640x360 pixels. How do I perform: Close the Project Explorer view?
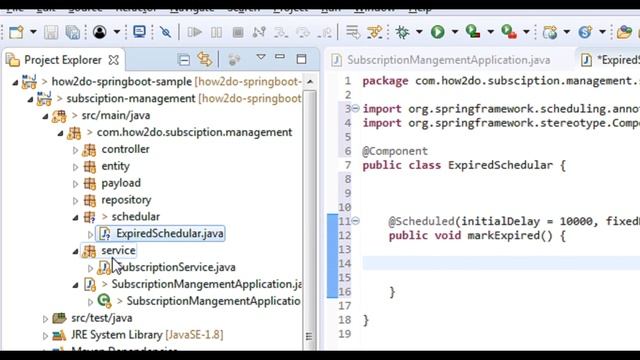(x=113, y=60)
